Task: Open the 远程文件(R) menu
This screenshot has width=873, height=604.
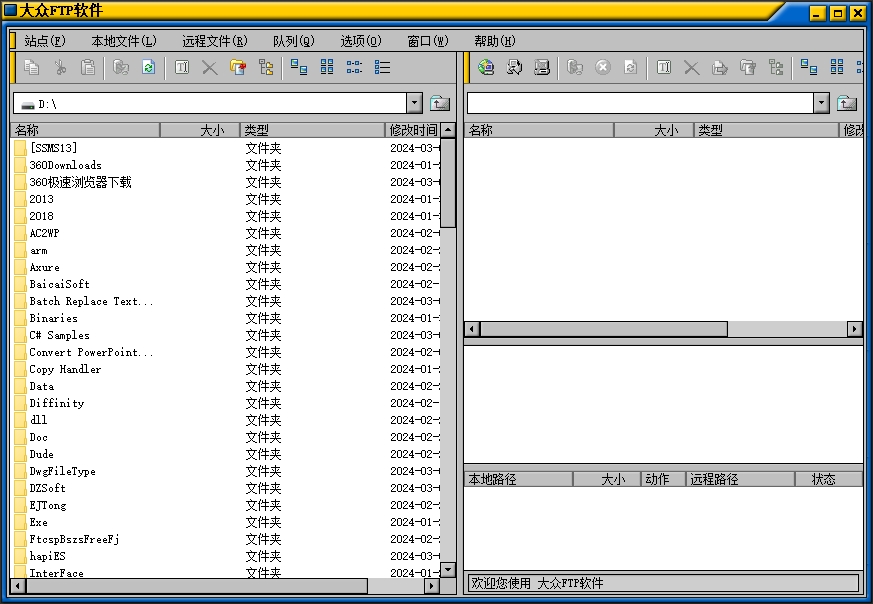Action: 215,41
